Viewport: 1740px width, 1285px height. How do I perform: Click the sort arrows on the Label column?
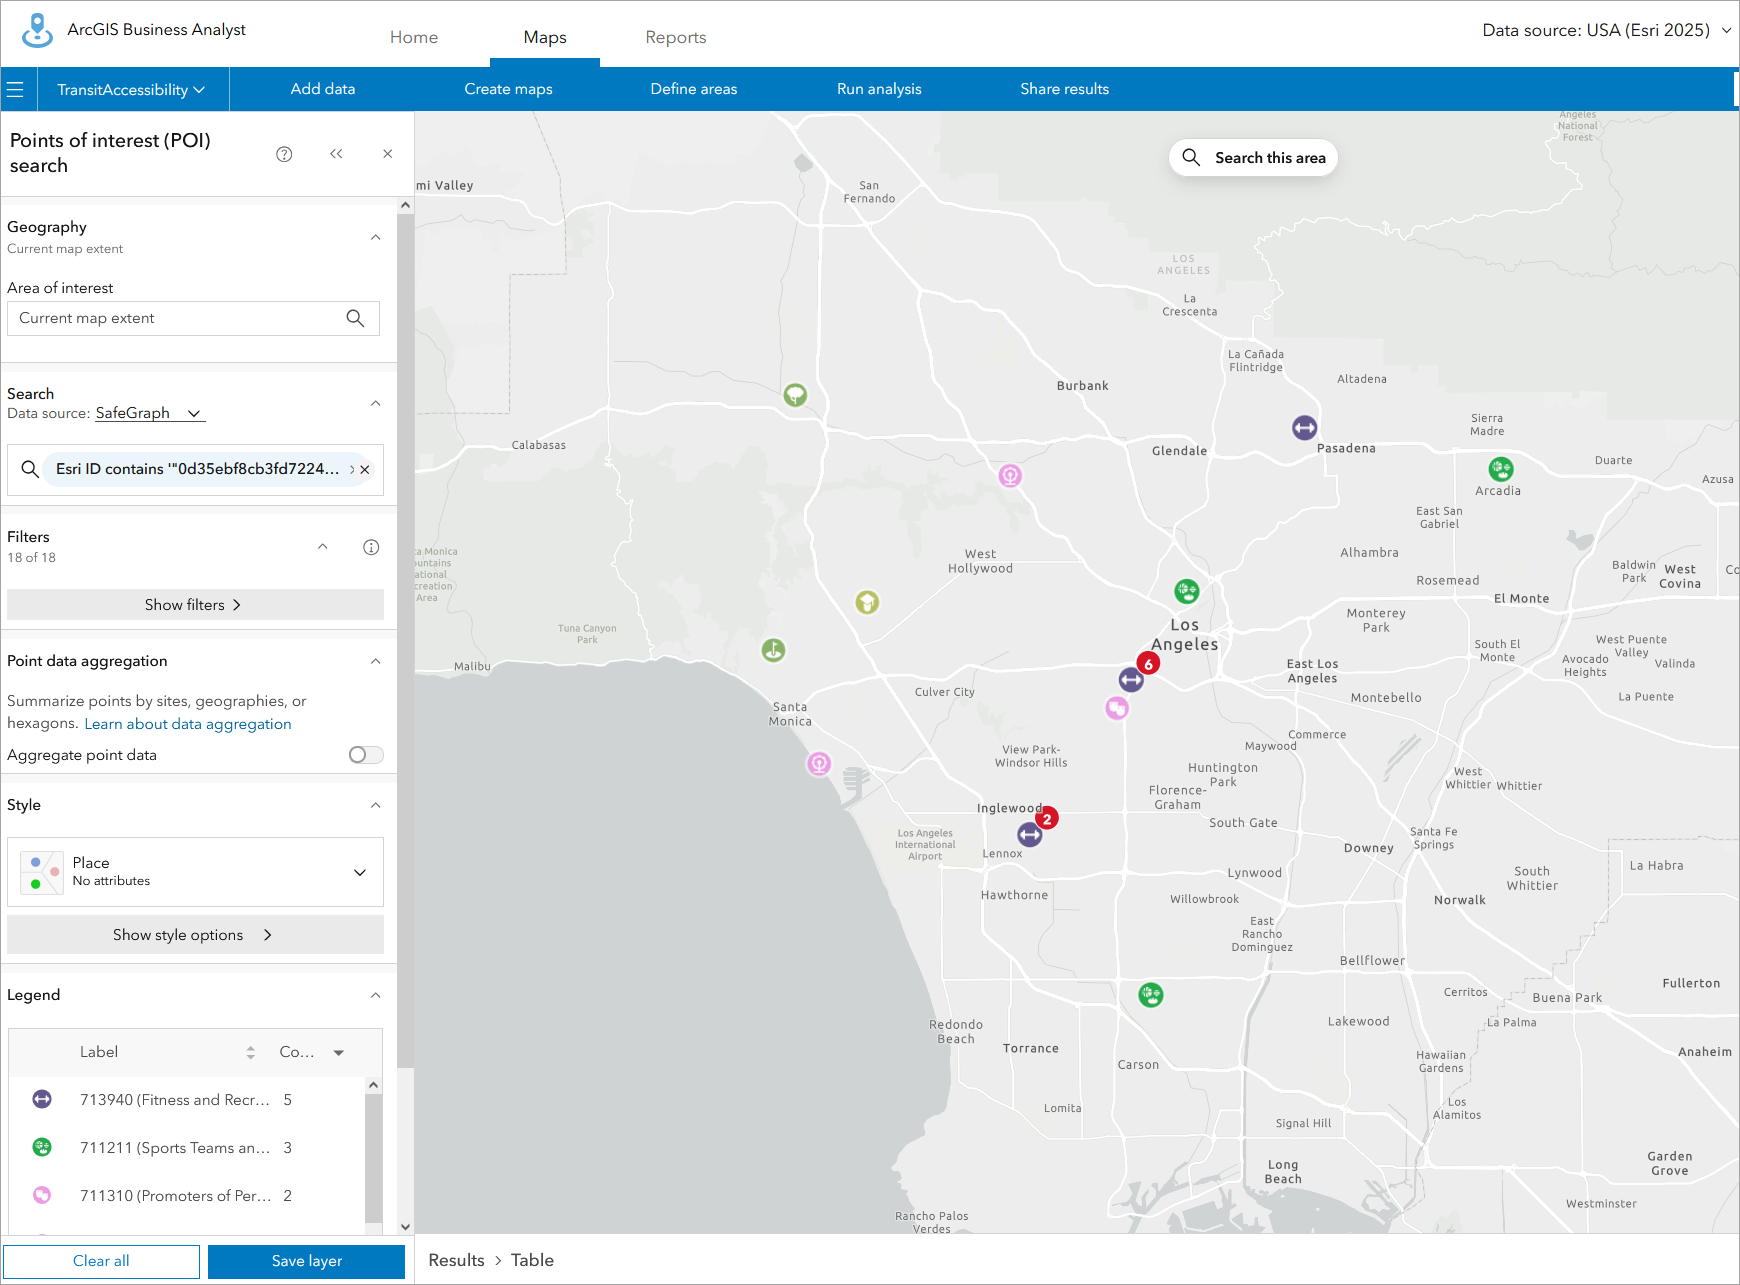[250, 1052]
